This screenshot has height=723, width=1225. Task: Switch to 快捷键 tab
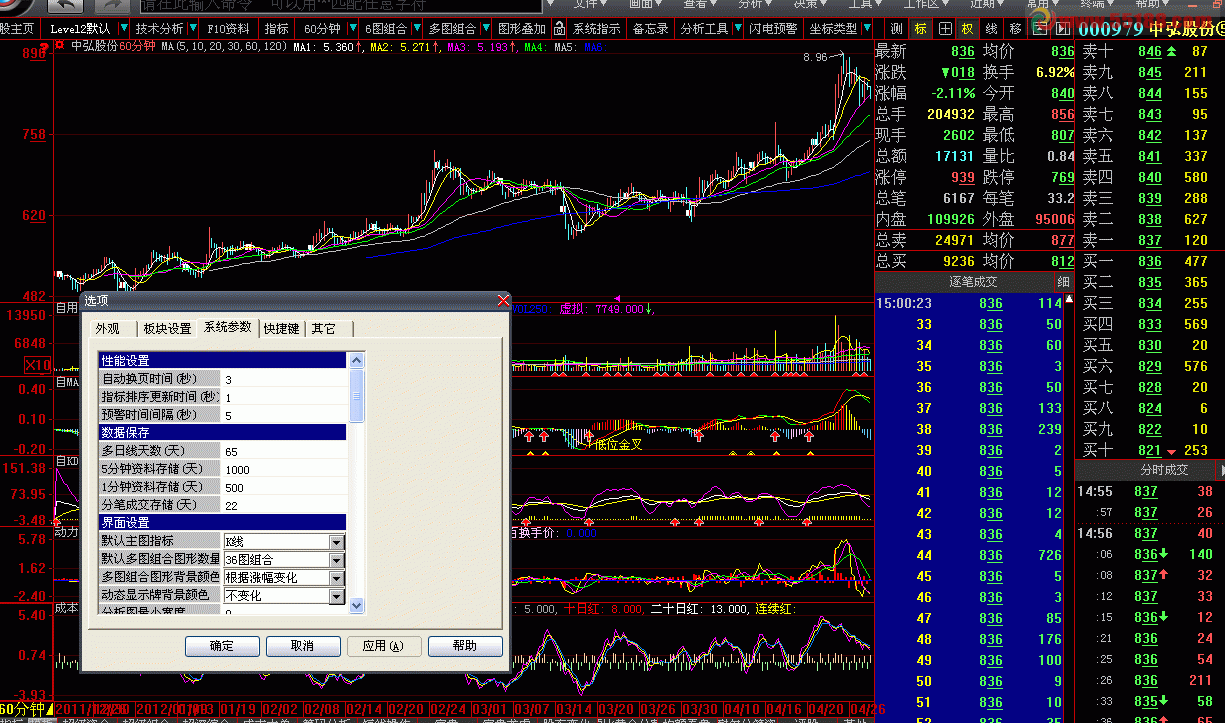281,329
